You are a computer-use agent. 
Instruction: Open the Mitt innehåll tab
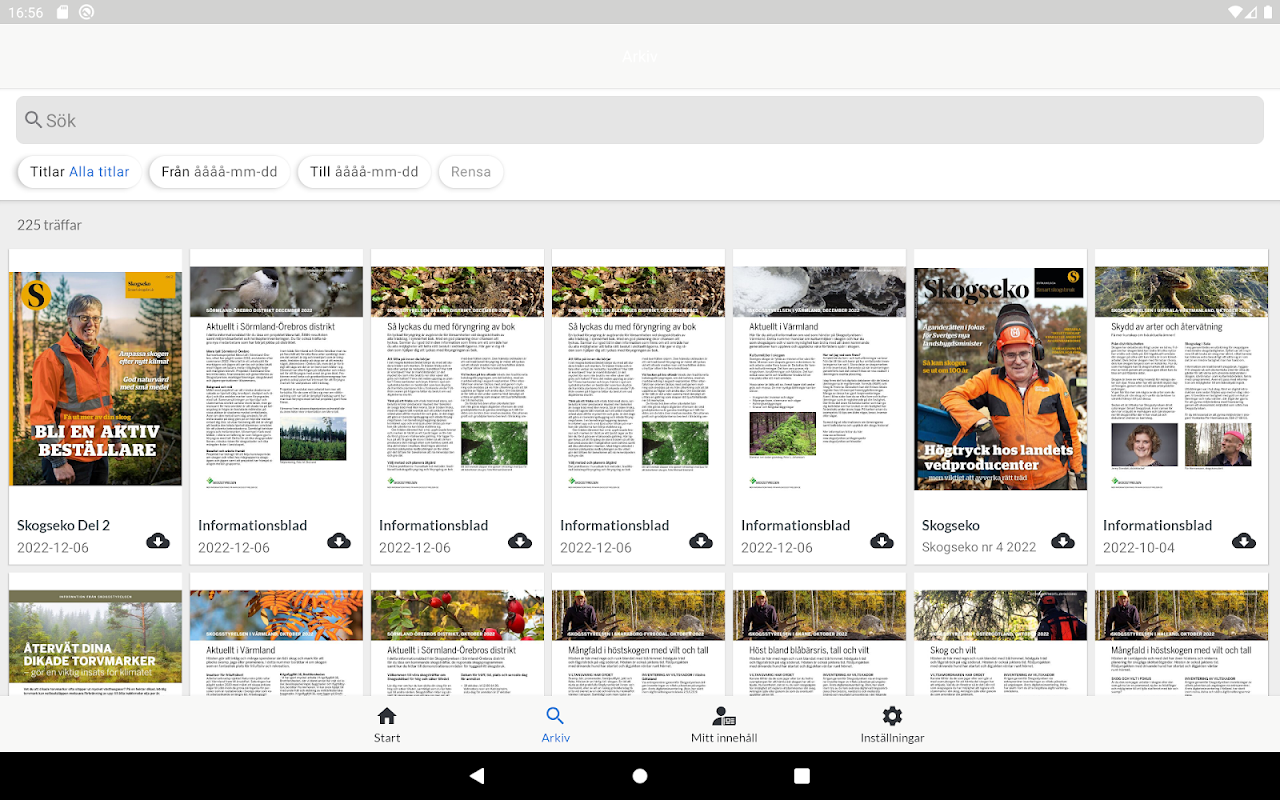pyautogui.click(x=724, y=725)
